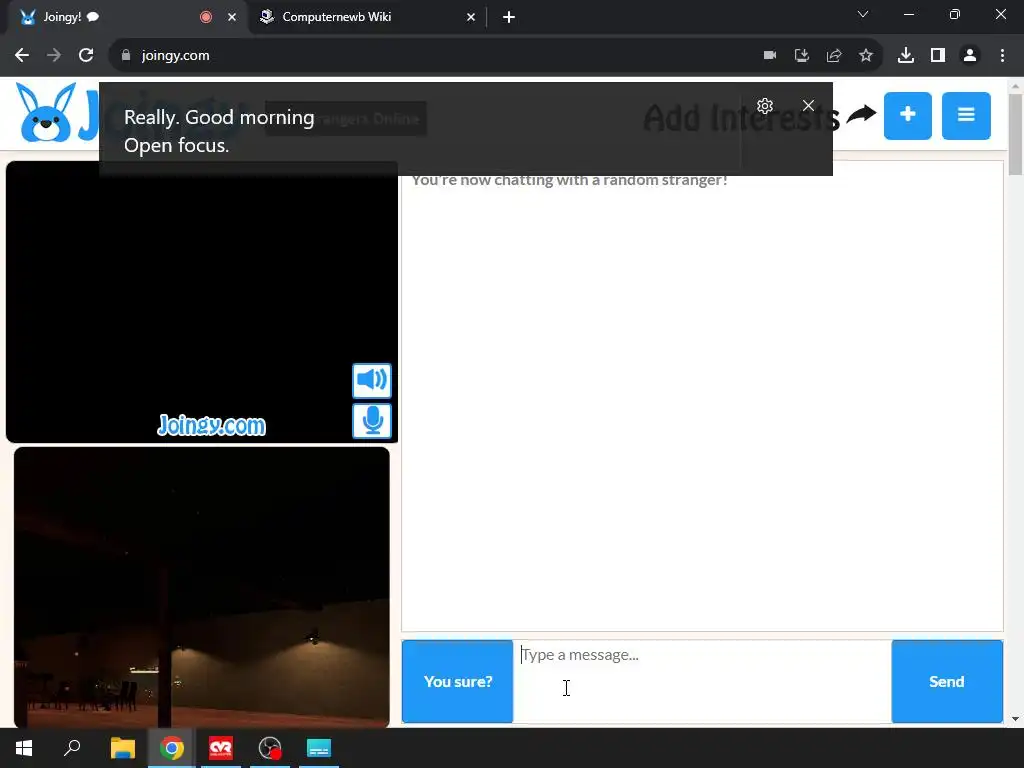Close the Joingy! tab
This screenshot has width=1024, height=768.
coord(232,17)
